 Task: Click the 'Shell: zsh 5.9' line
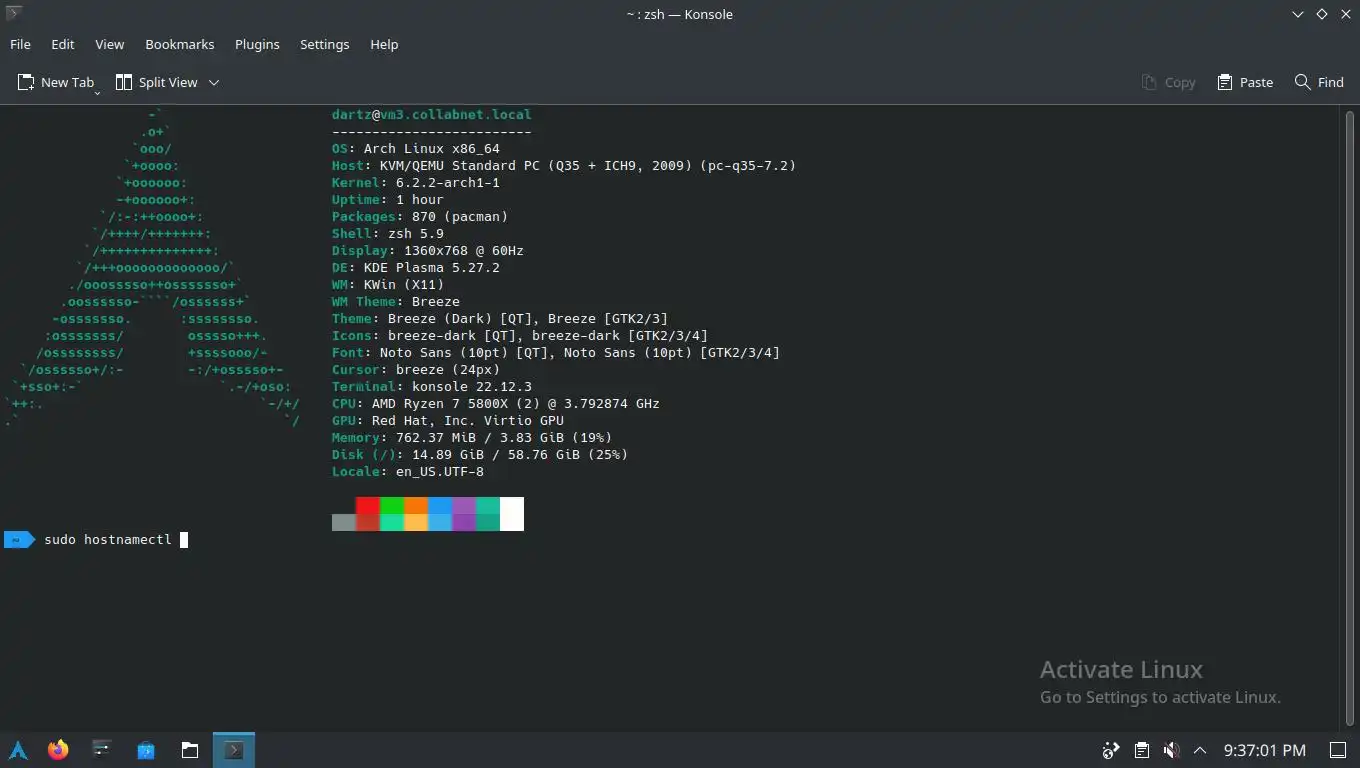(x=388, y=234)
